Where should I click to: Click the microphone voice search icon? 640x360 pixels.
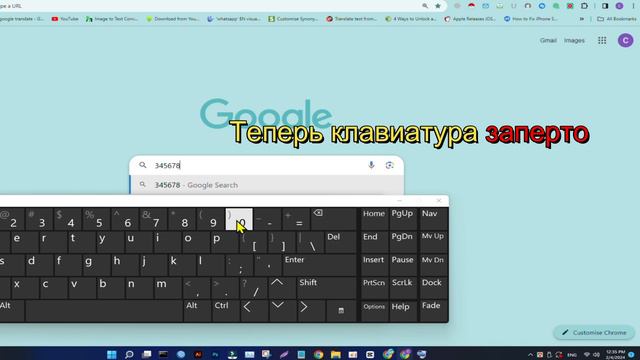click(x=371, y=165)
